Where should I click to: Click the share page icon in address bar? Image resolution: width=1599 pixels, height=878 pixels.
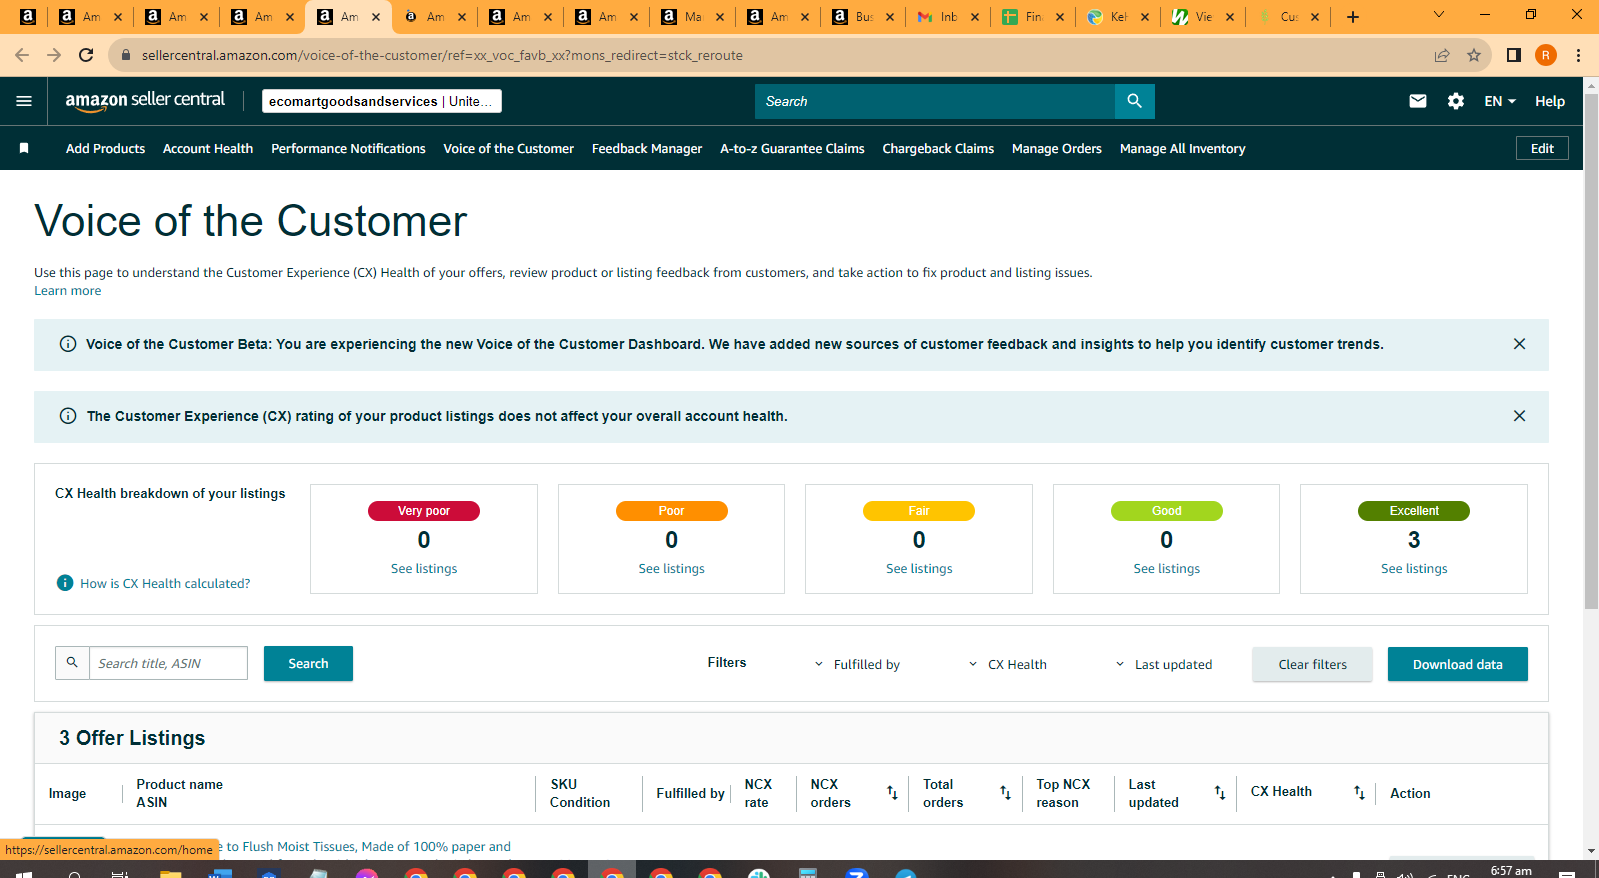click(x=1442, y=55)
